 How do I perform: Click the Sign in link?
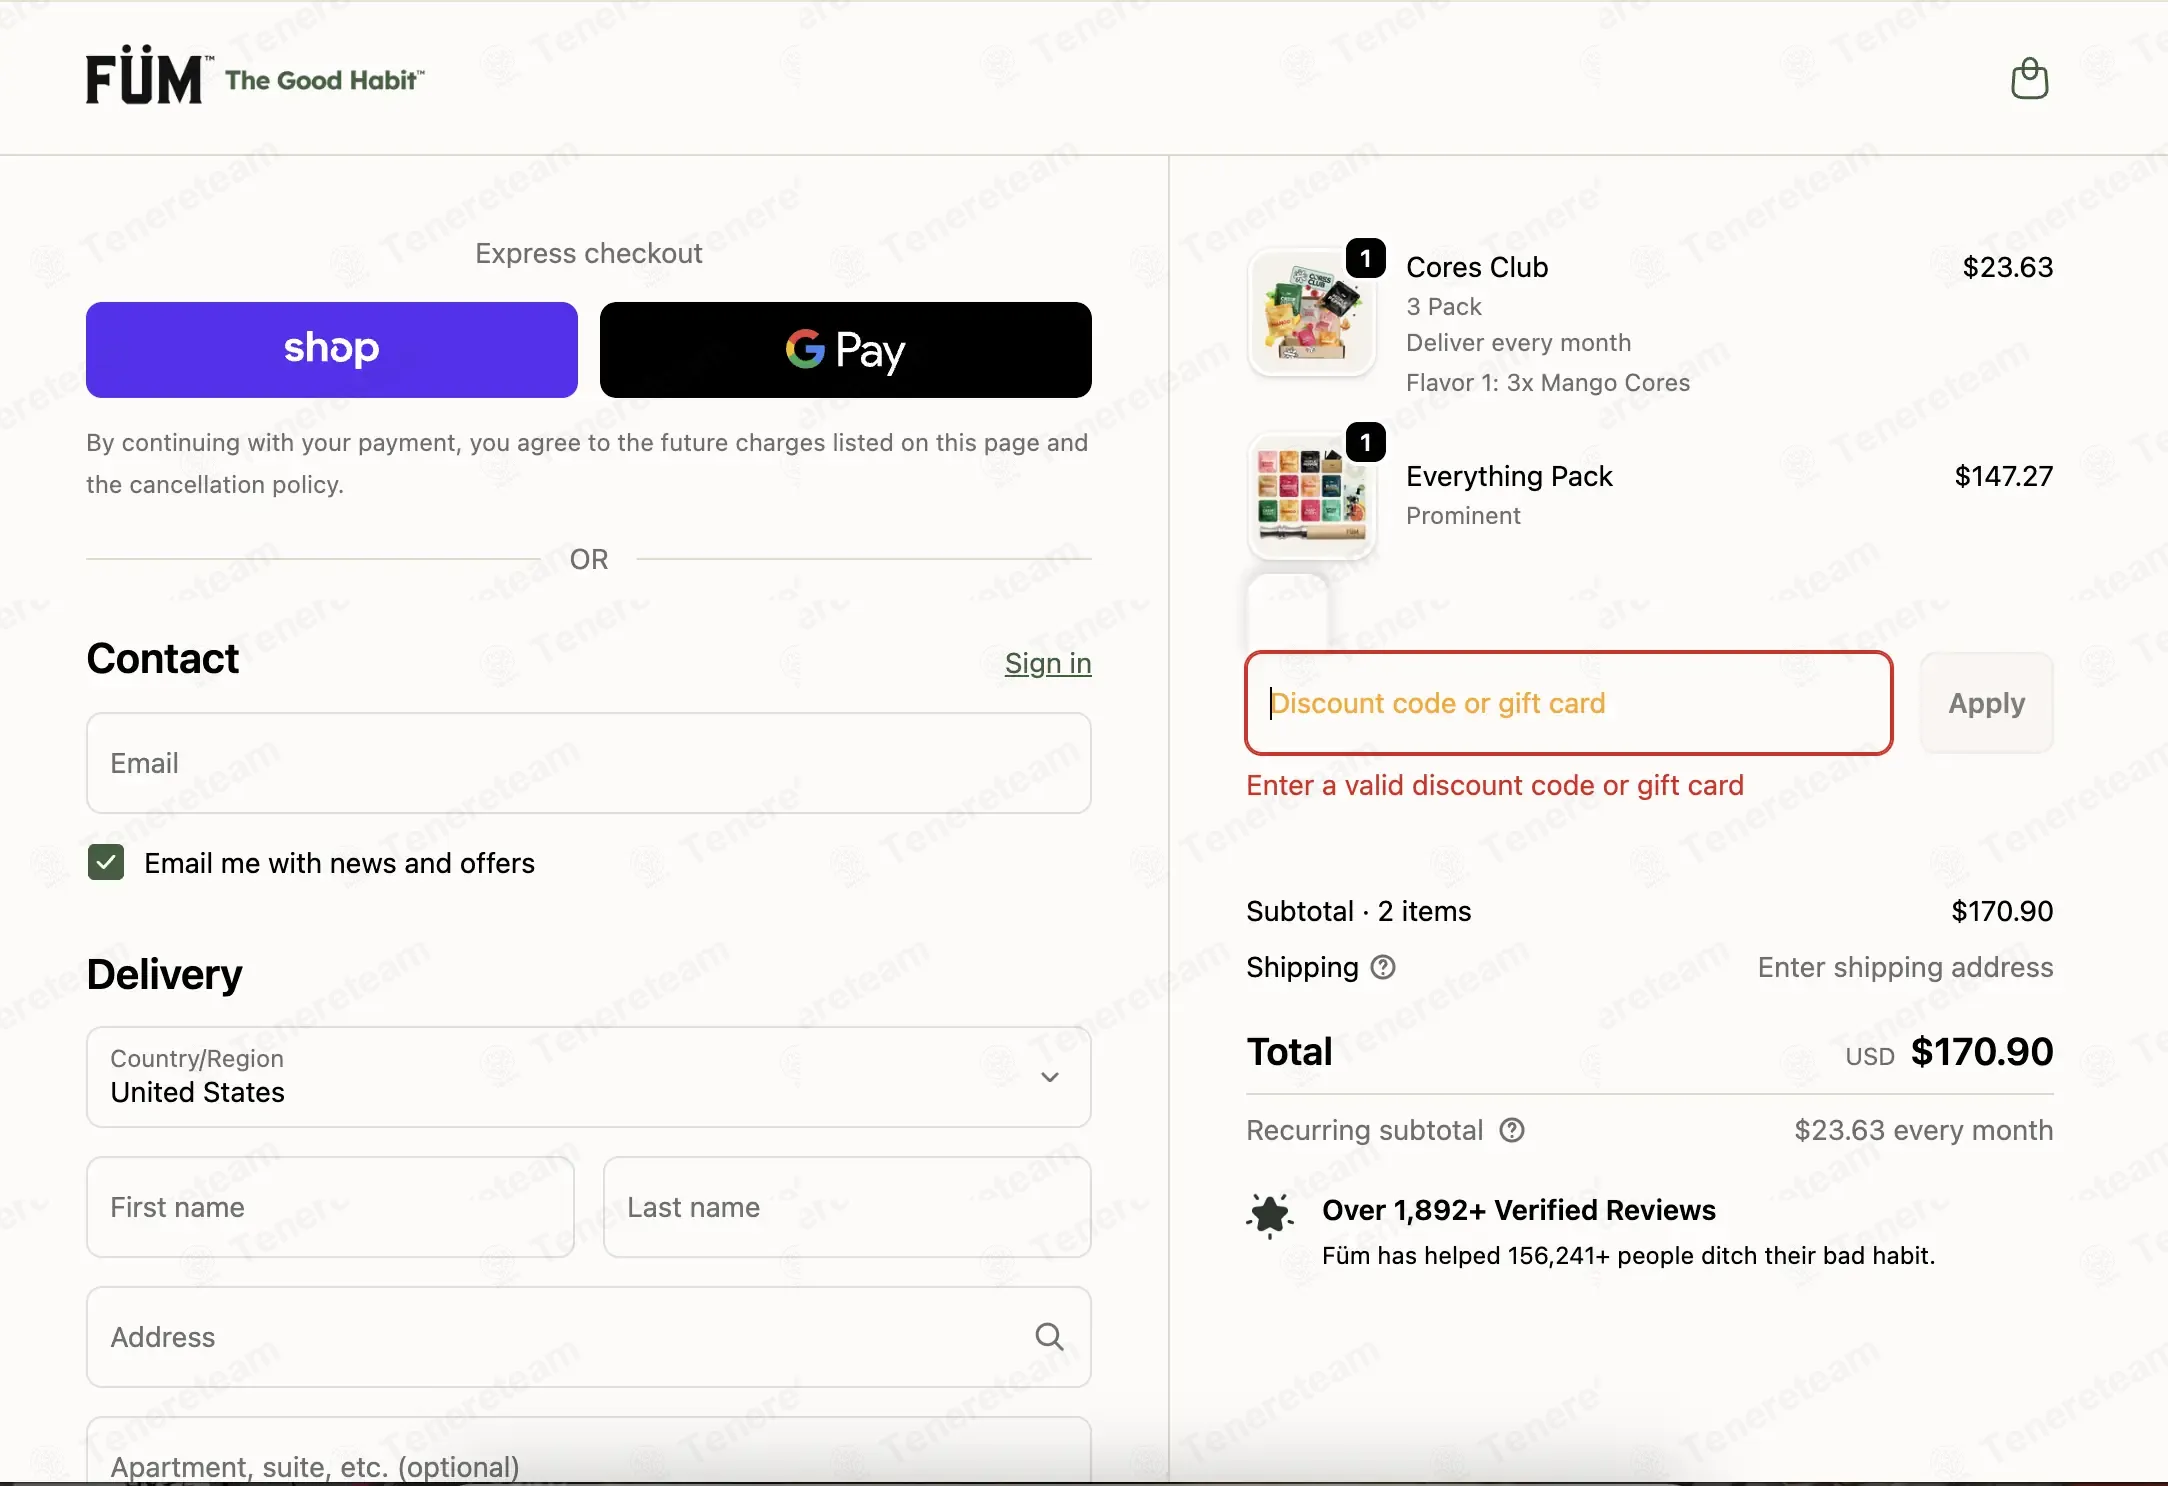click(x=1048, y=663)
